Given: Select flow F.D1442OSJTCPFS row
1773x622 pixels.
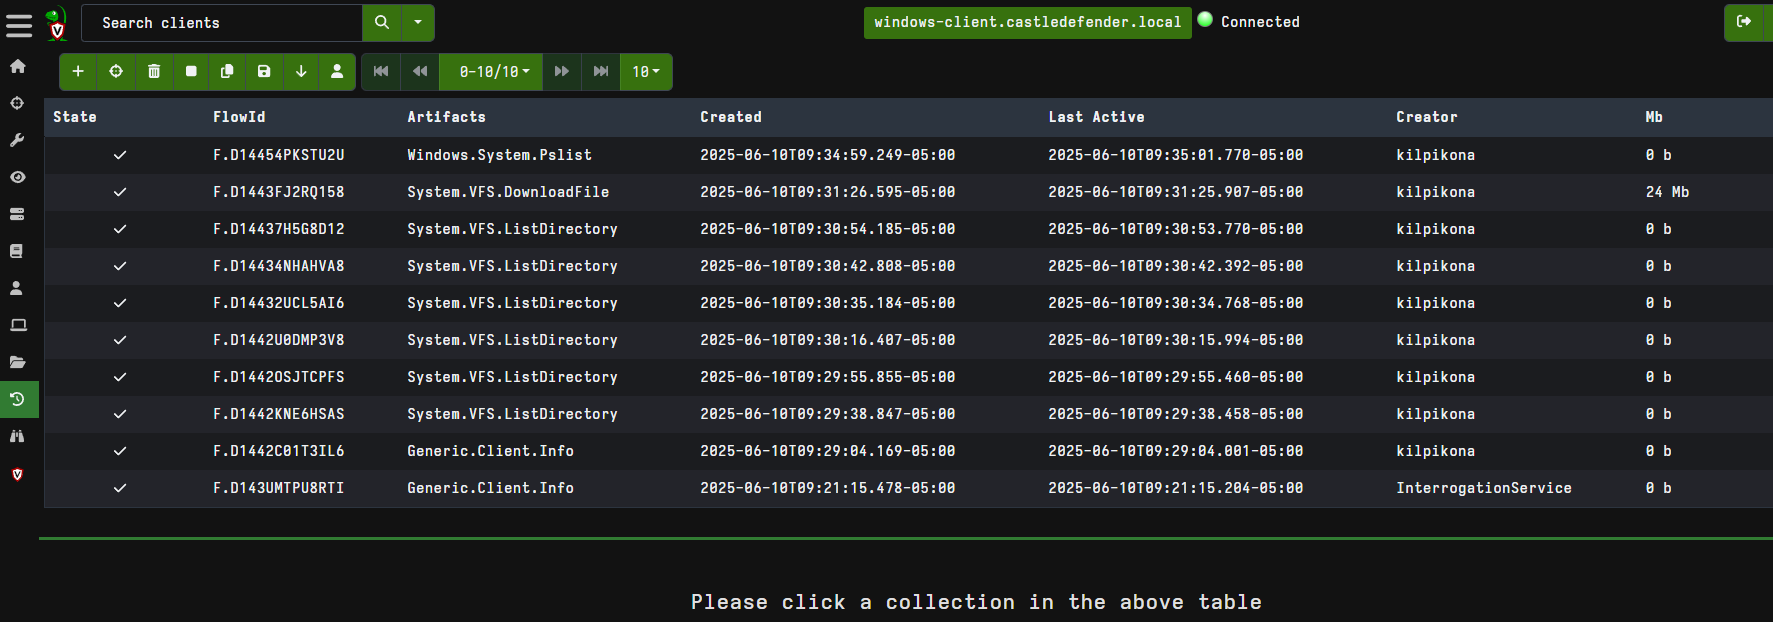Looking at the screenshot, I should (908, 377).
